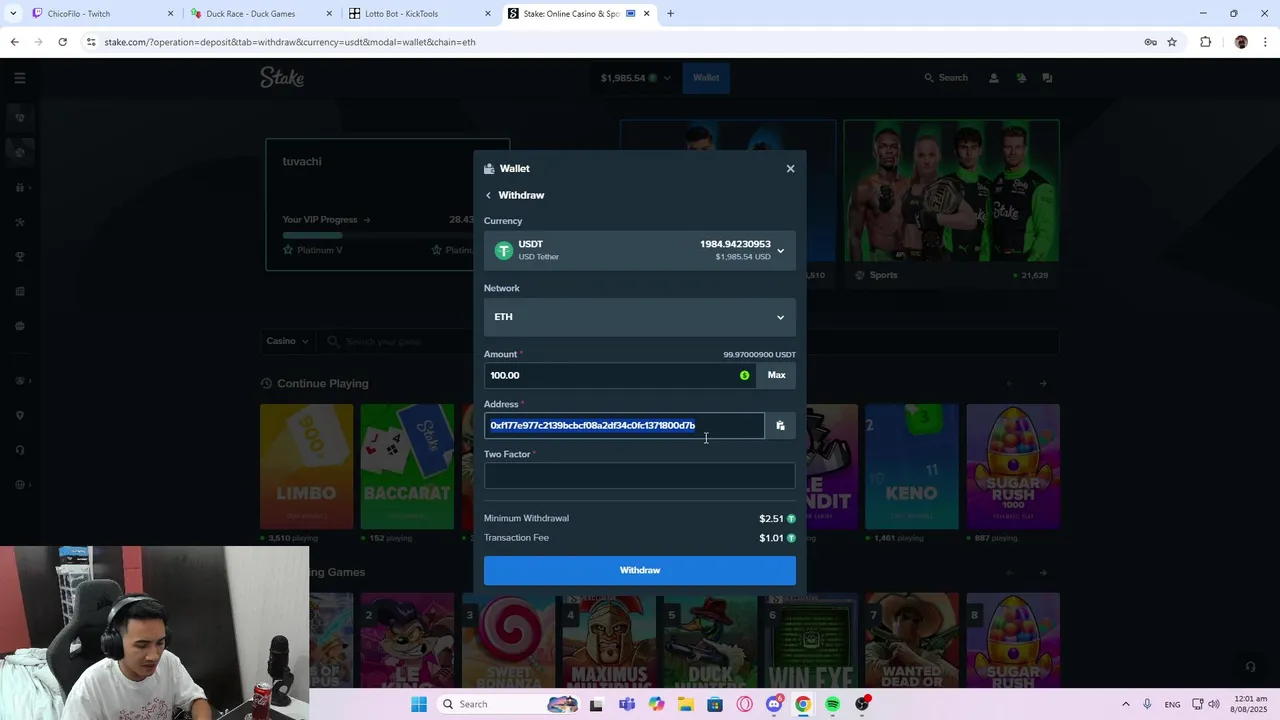Expand the balance dropdown arrow in header
This screenshot has width=1280, height=720.
[667, 78]
